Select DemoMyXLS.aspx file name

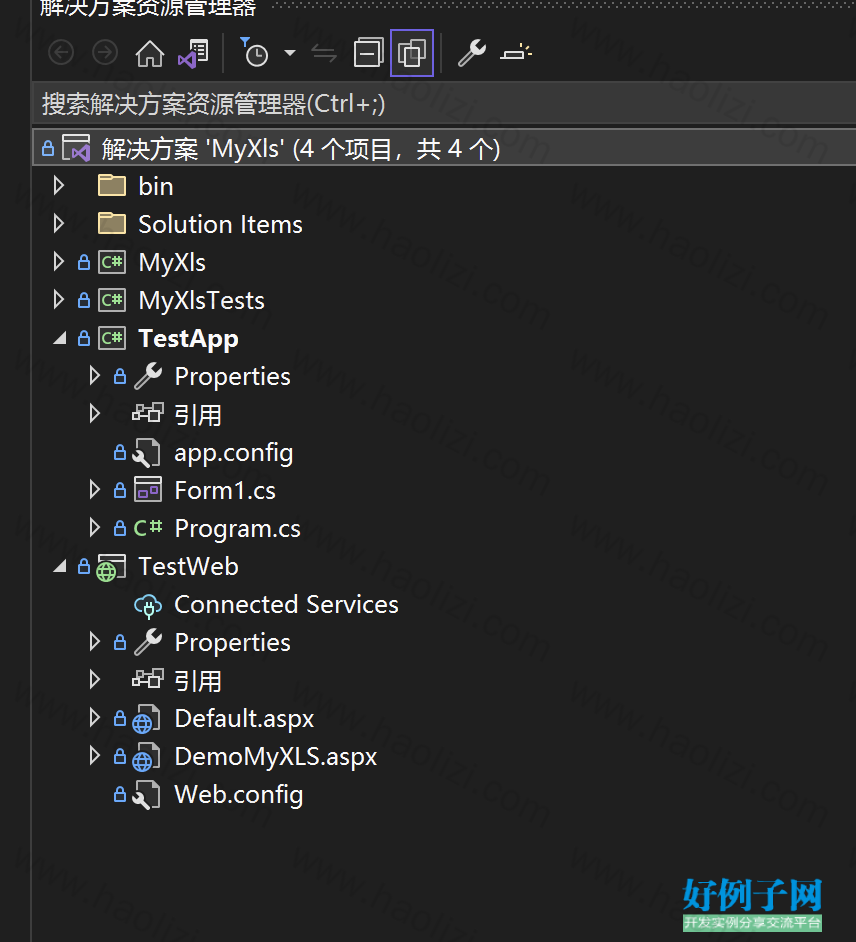pos(276,757)
